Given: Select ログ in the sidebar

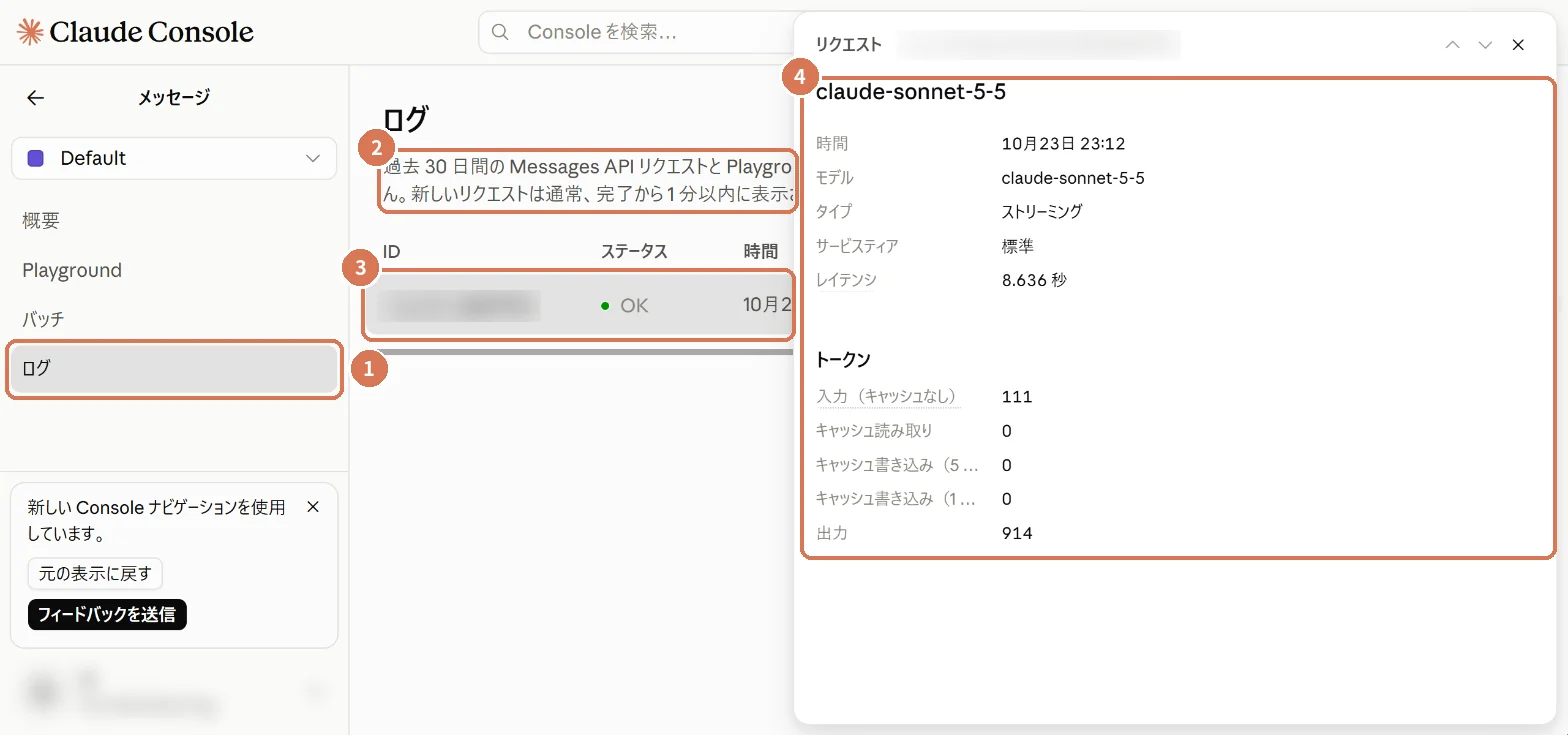Looking at the screenshot, I should pos(174,368).
